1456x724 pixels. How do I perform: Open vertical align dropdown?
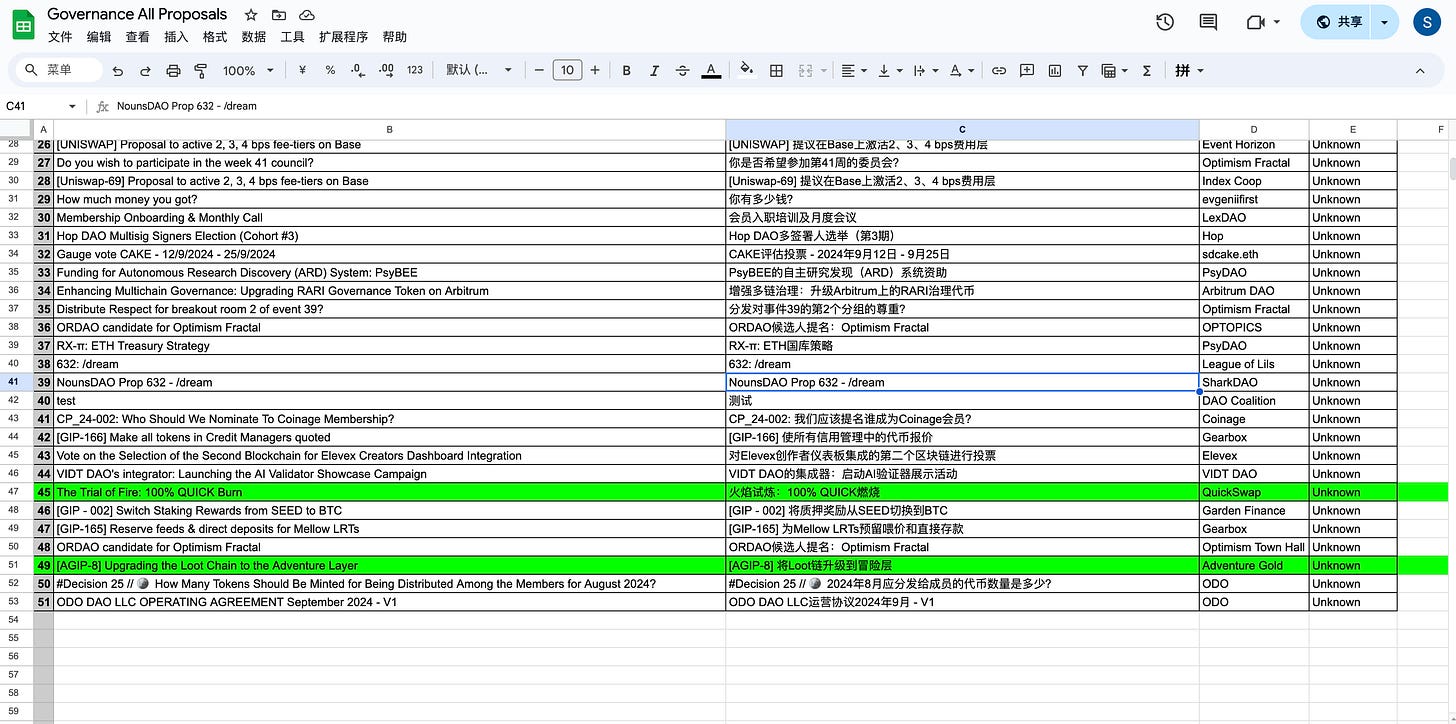coord(889,70)
